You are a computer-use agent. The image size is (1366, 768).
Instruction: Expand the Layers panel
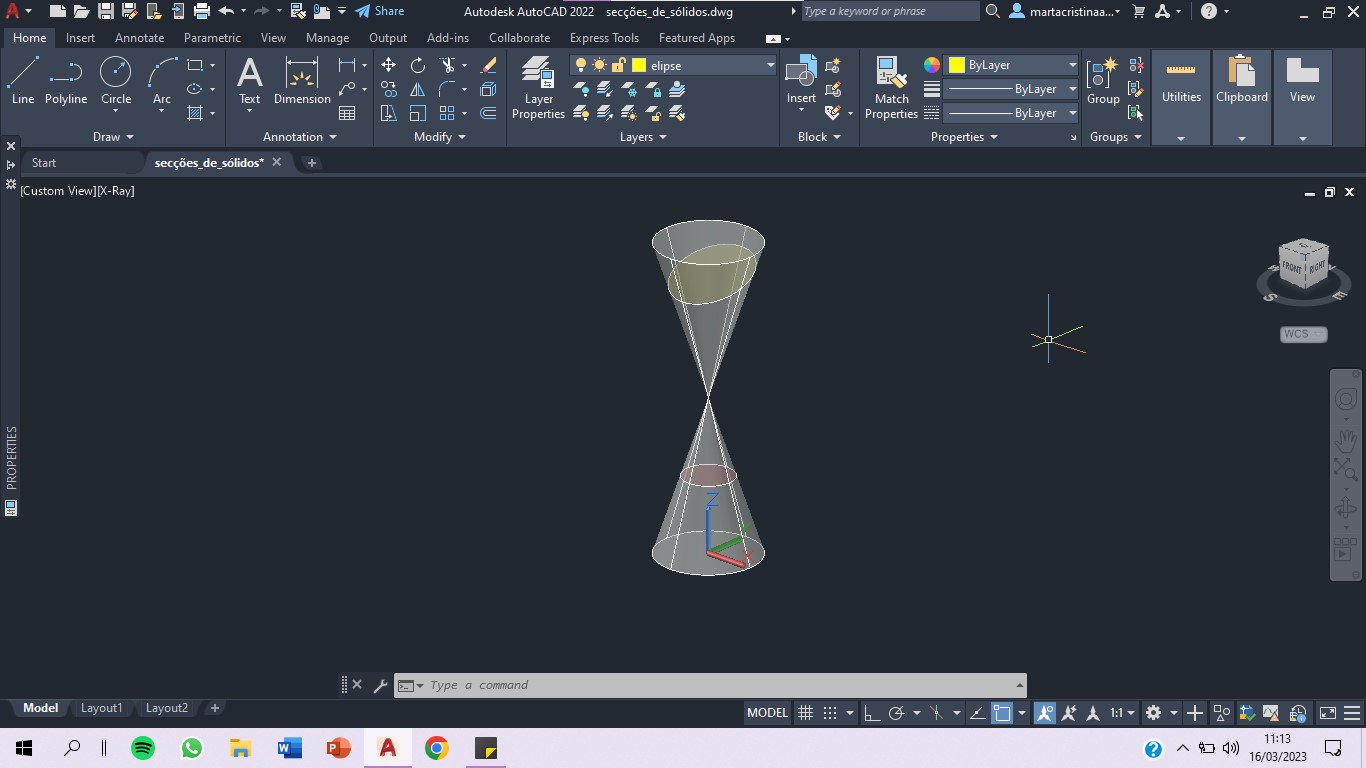[x=643, y=137]
